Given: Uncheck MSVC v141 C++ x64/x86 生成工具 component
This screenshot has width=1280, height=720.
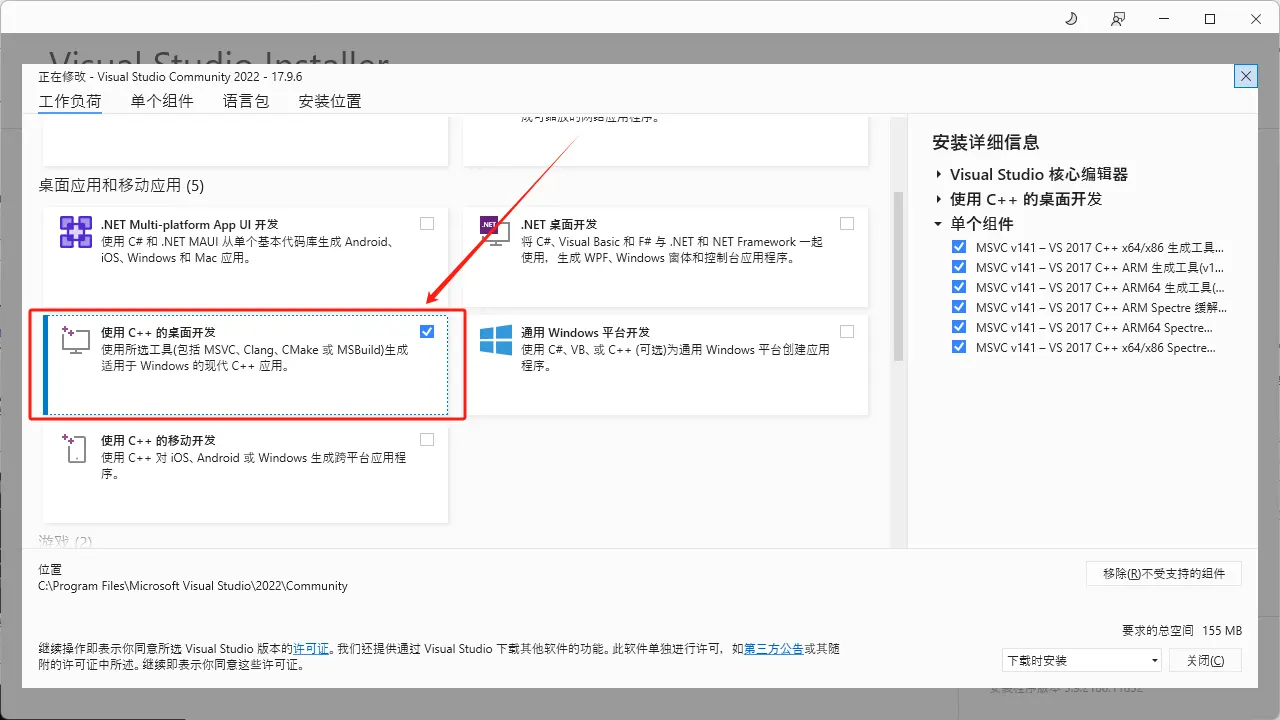Looking at the screenshot, I should click(x=959, y=247).
